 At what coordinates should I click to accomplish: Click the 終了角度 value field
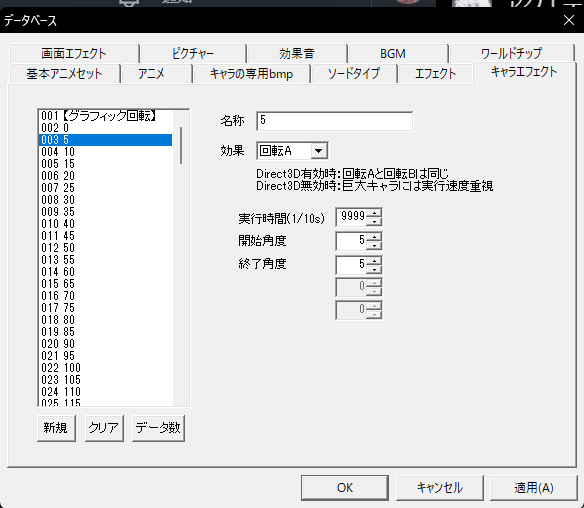pos(351,264)
